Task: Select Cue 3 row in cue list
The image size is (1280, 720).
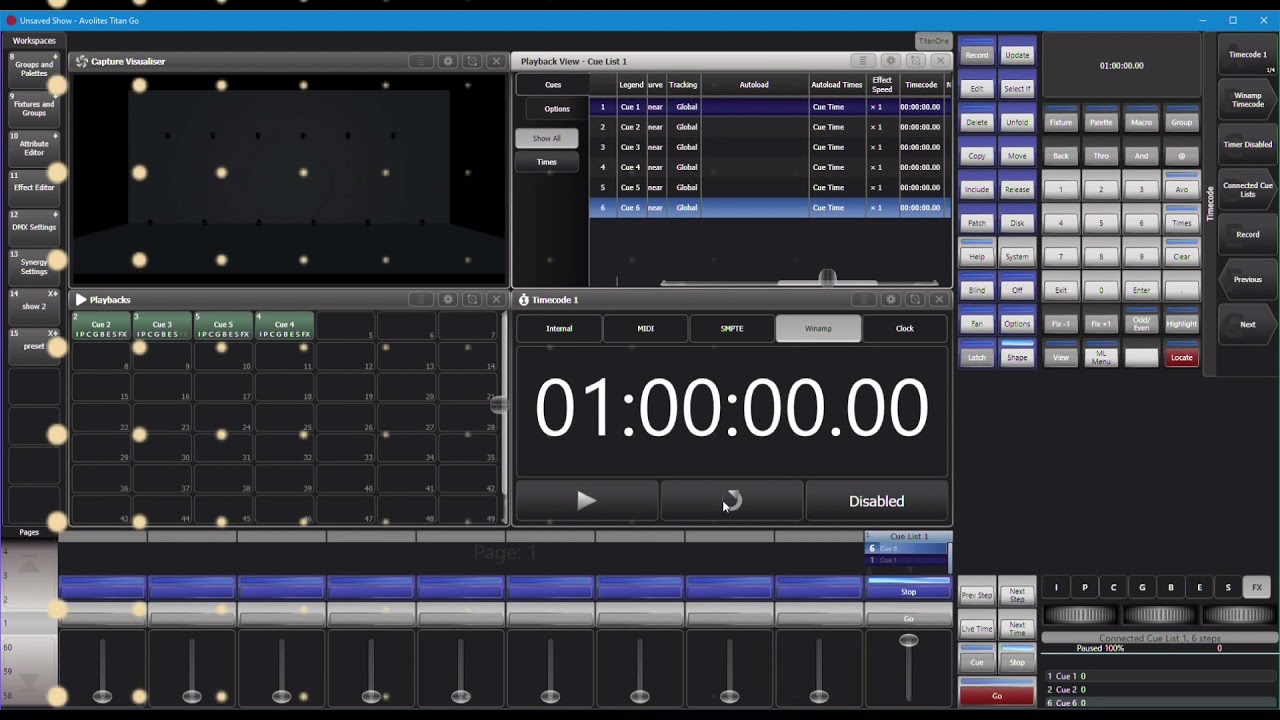Action: pyautogui.click(x=769, y=147)
